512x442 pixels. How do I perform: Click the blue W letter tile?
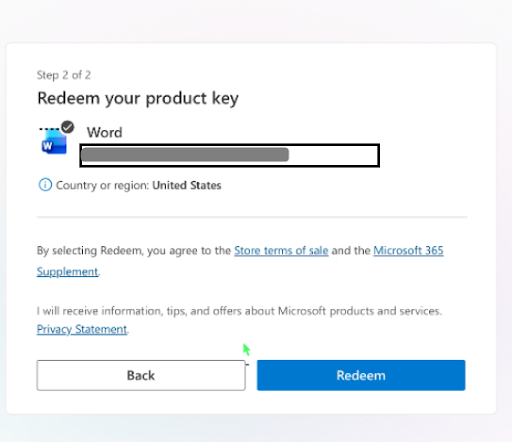[x=47, y=146]
